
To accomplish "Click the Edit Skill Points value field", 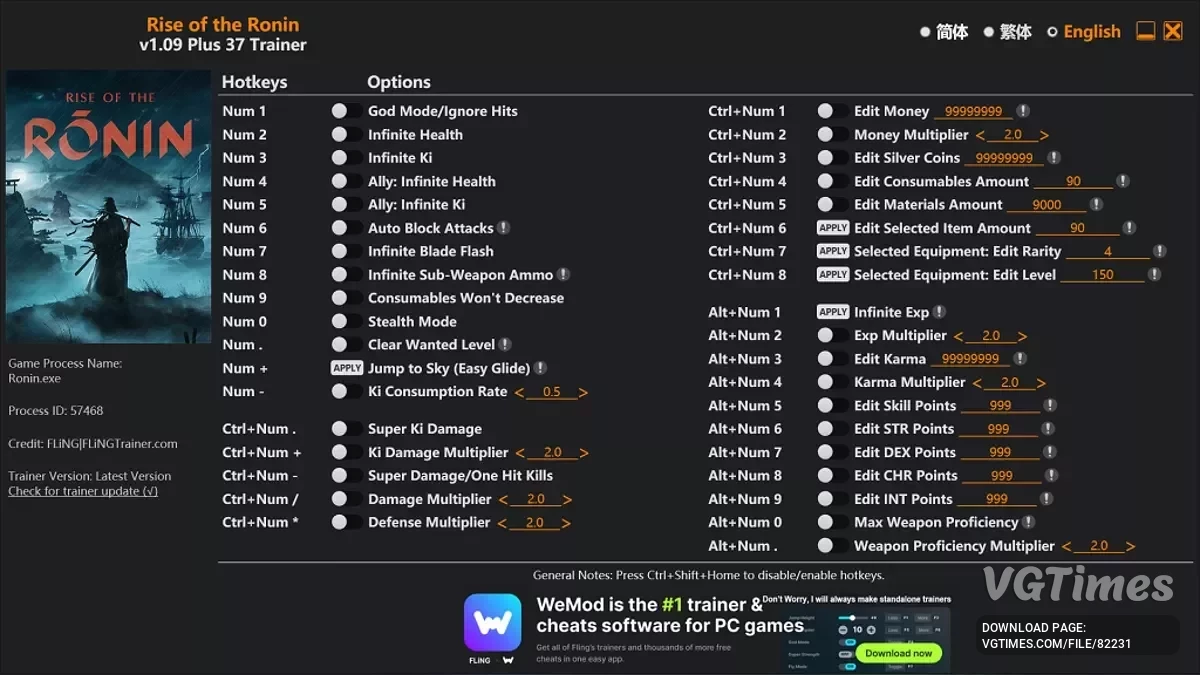I will point(1000,406).
